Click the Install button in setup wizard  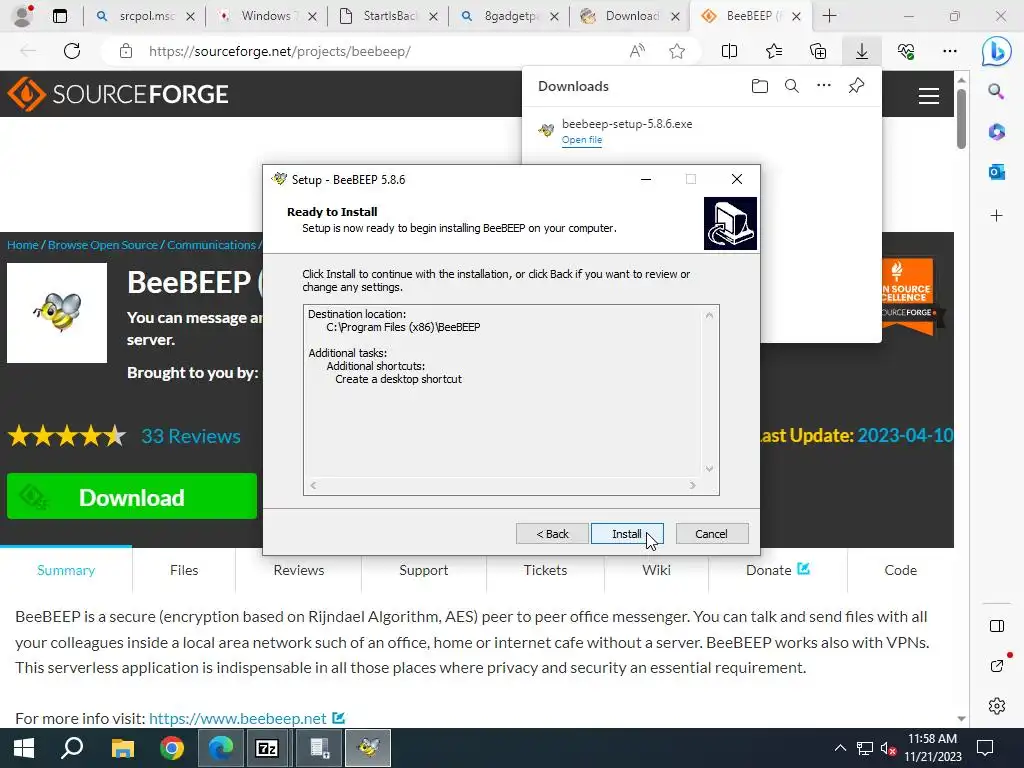(627, 534)
